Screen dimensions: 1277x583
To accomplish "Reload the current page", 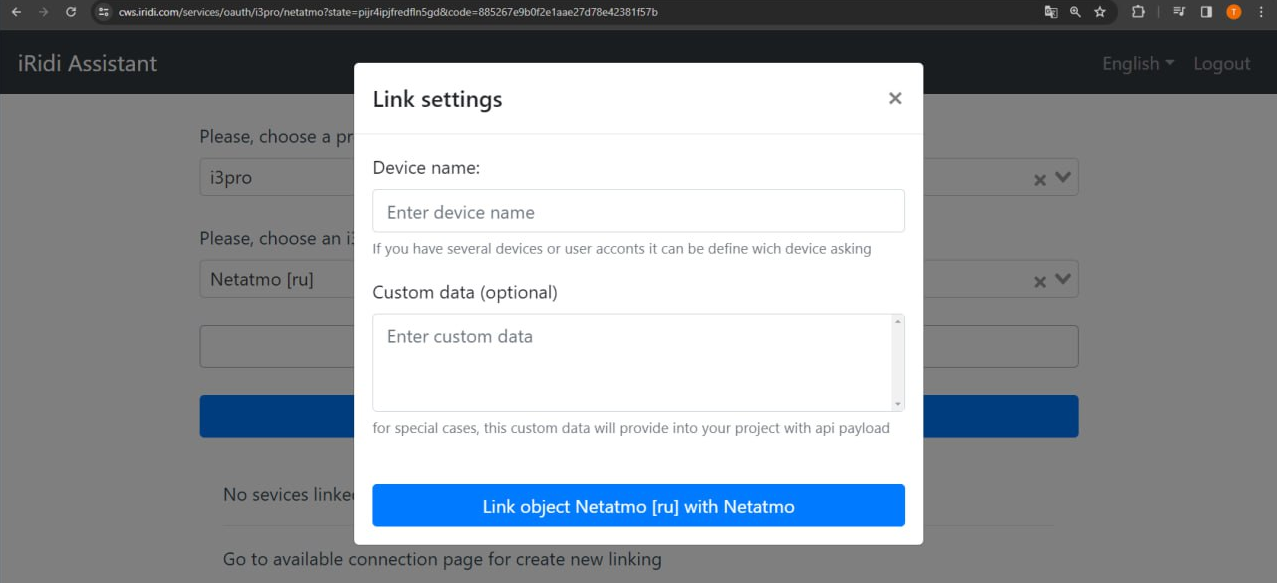I will point(70,12).
